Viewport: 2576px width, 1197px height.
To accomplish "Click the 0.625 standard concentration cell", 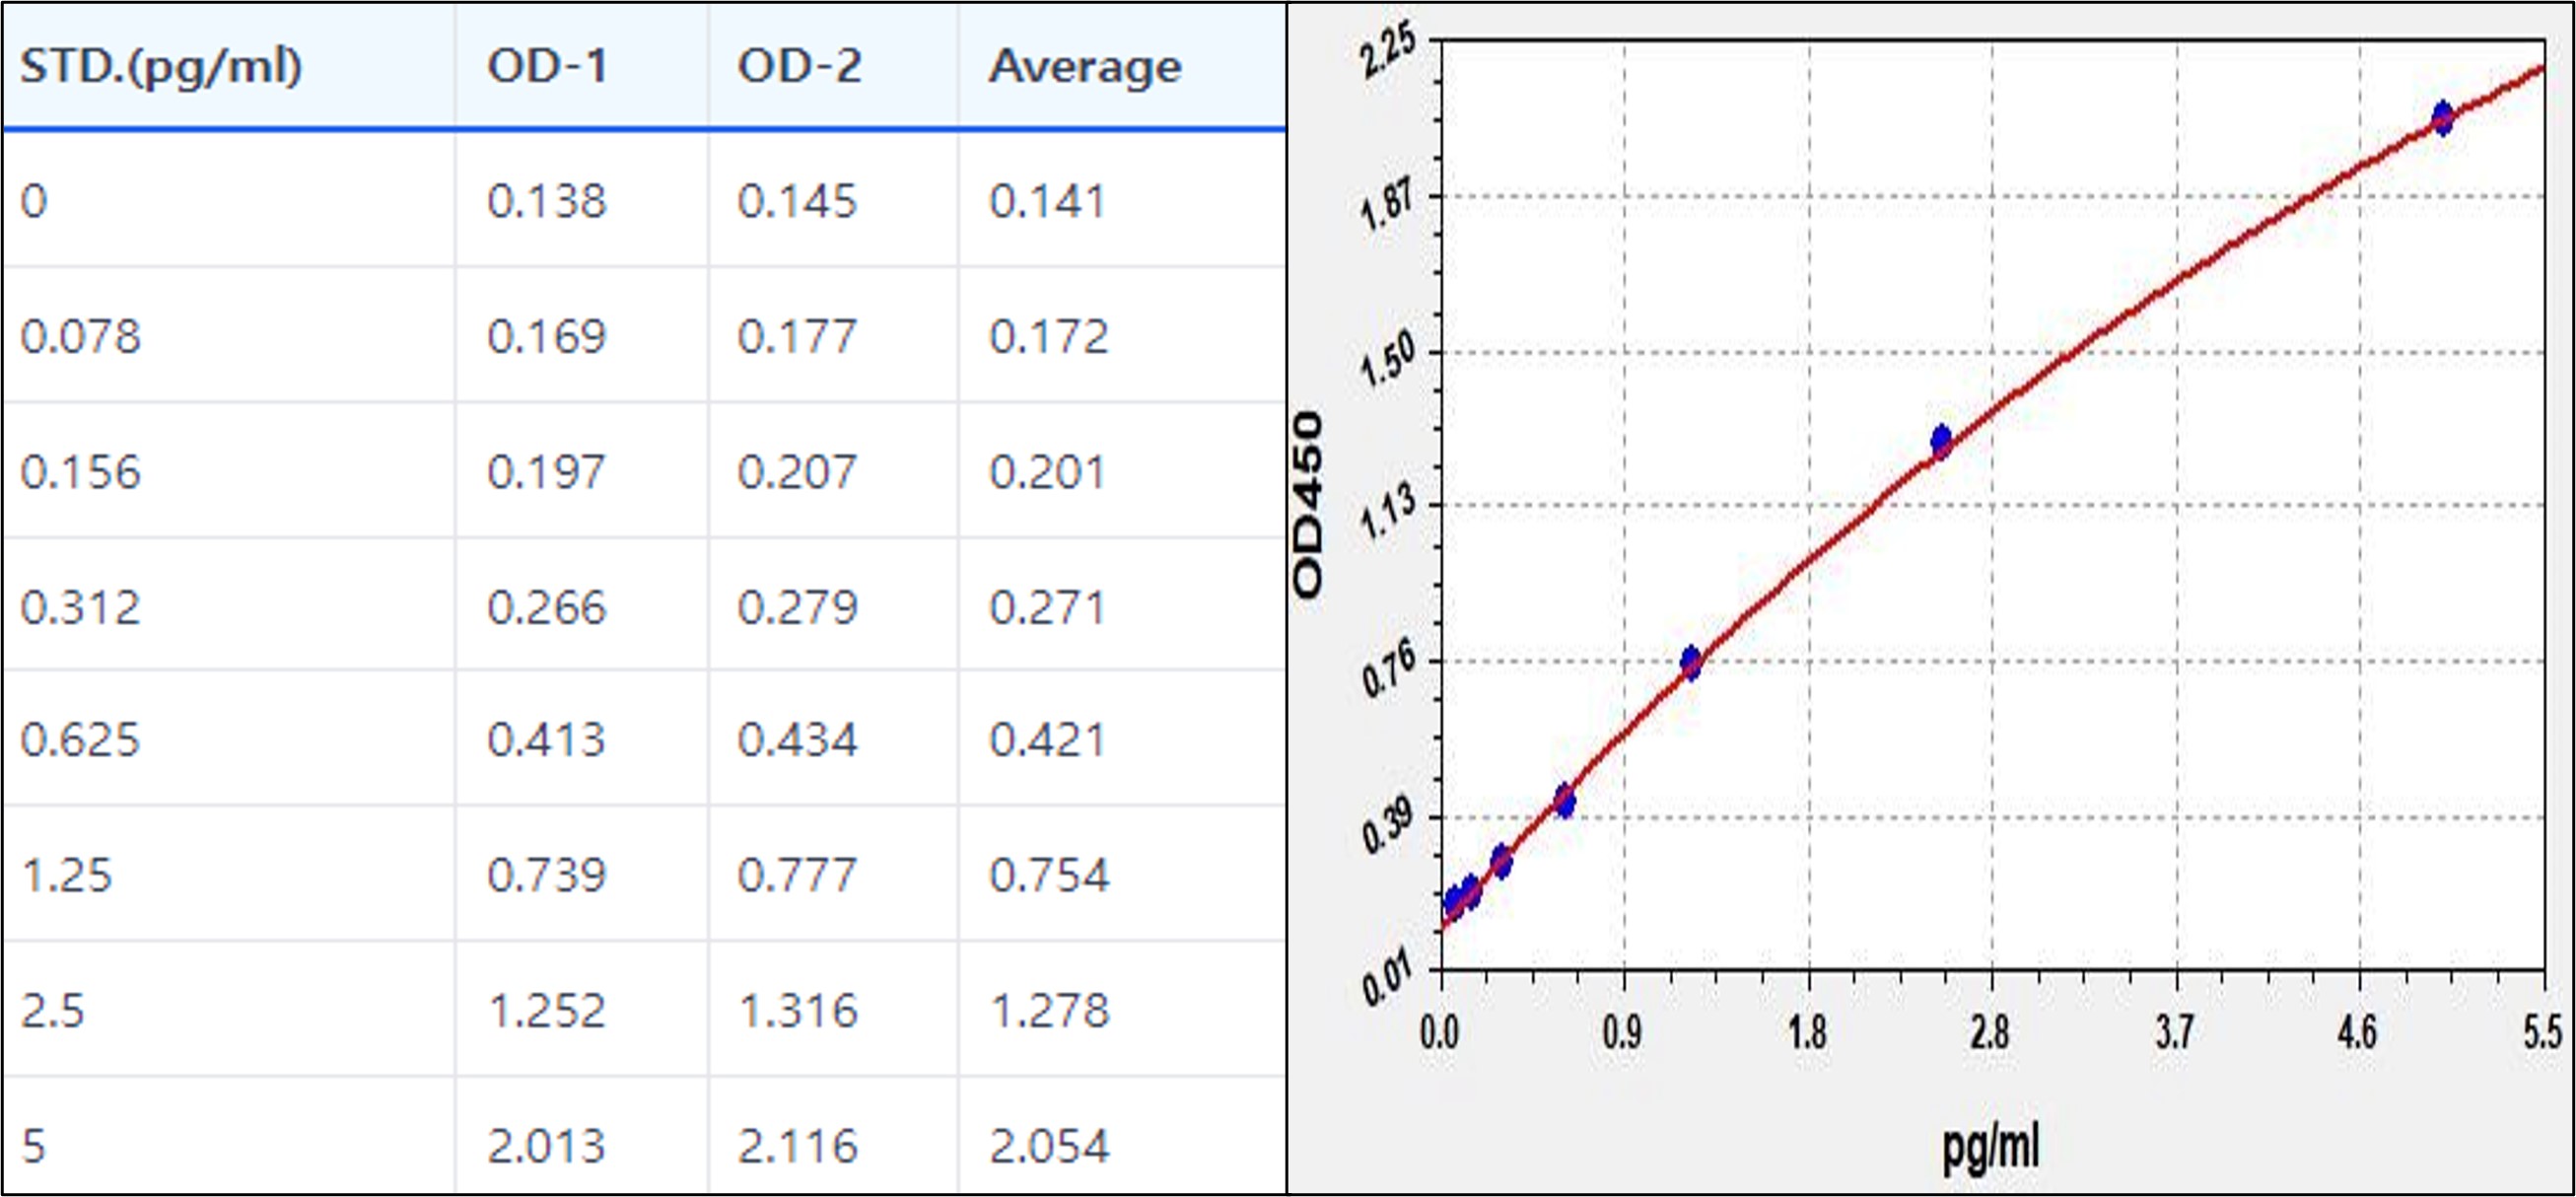I will point(80,740).
